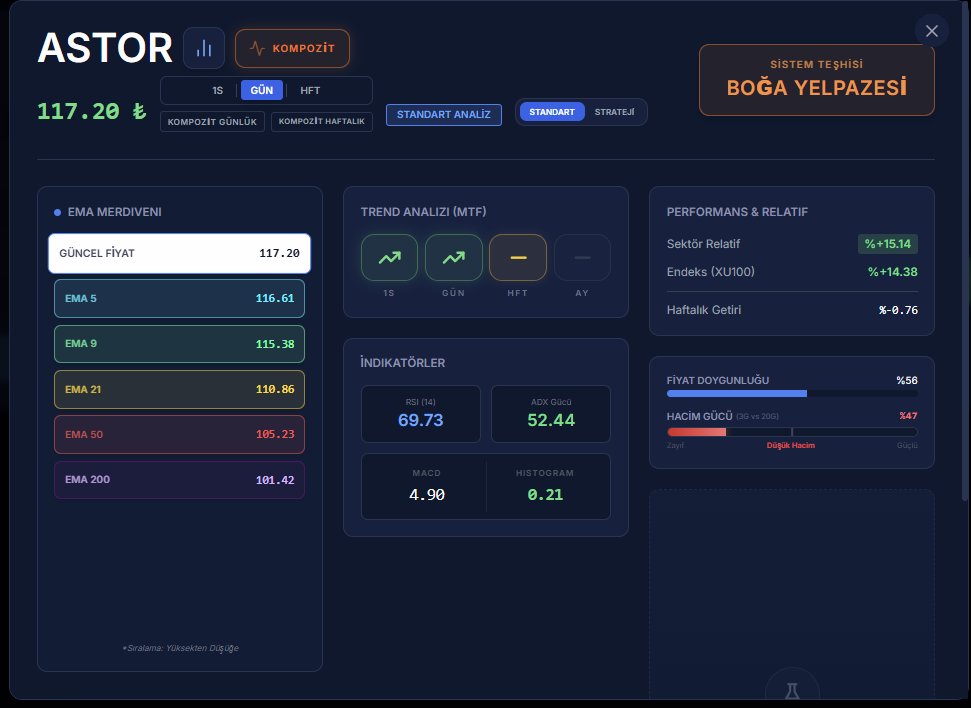Viewport: 971px width, 708px height.
Task: Switch to STRATEJİ mode toggle
Action: pos(614,112)
